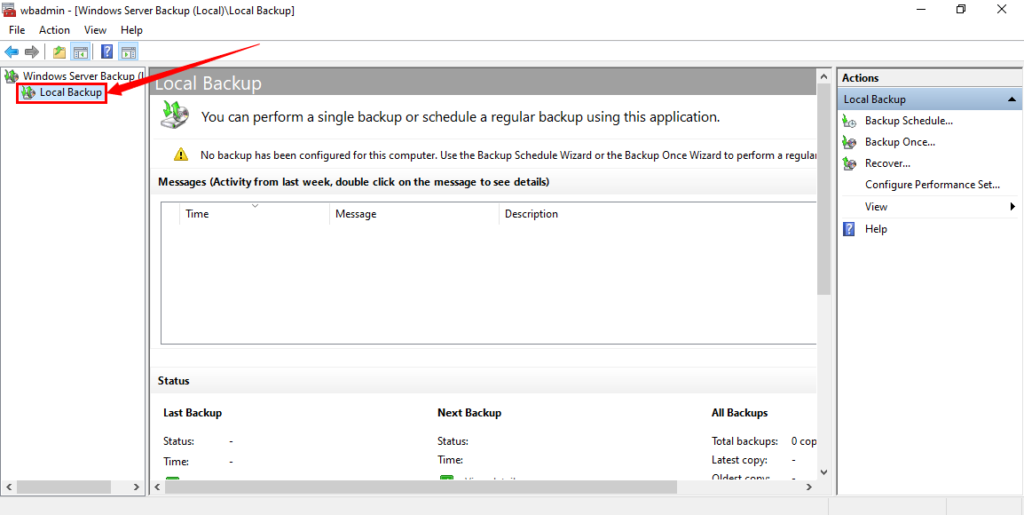Click the Messages section heading text
Image resolution: width=1024 pixels, height=515 pixels.
[x=353, y=182]
